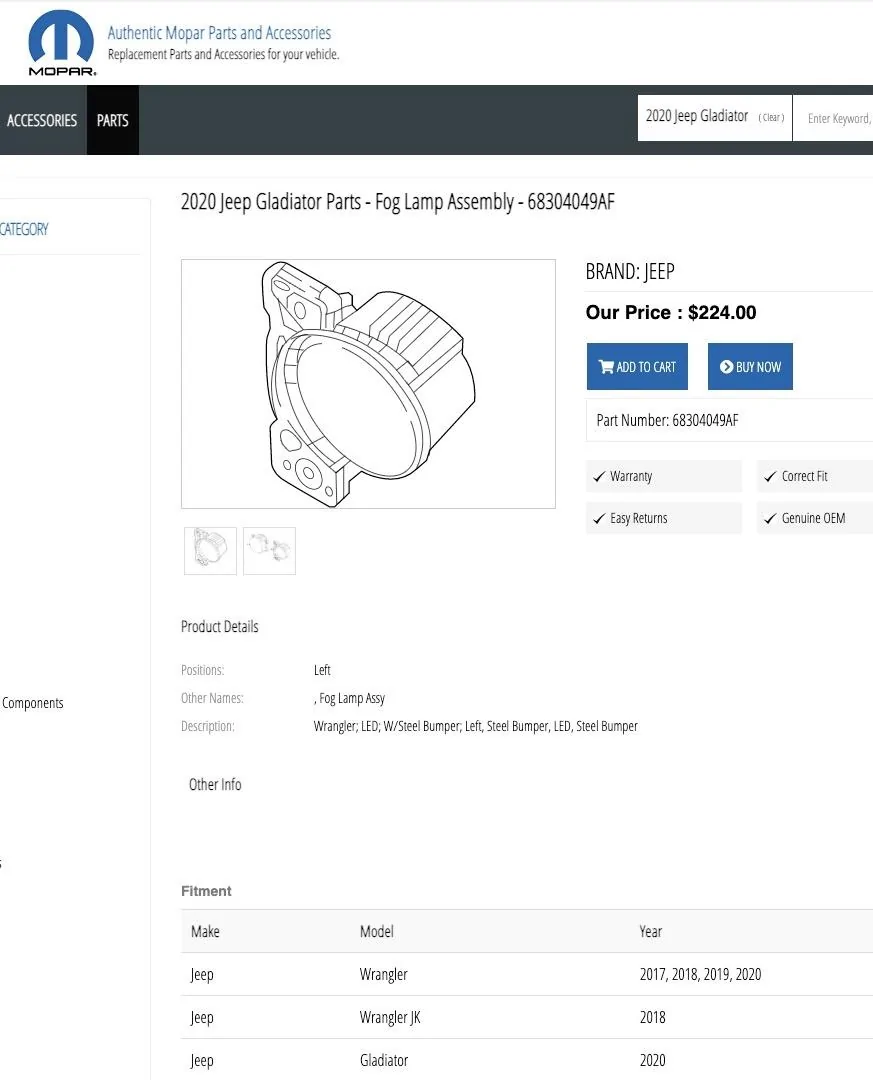873x1080 pixels.
Task: Click the Correct Fit checkmark icon
Action: (770, 477)
